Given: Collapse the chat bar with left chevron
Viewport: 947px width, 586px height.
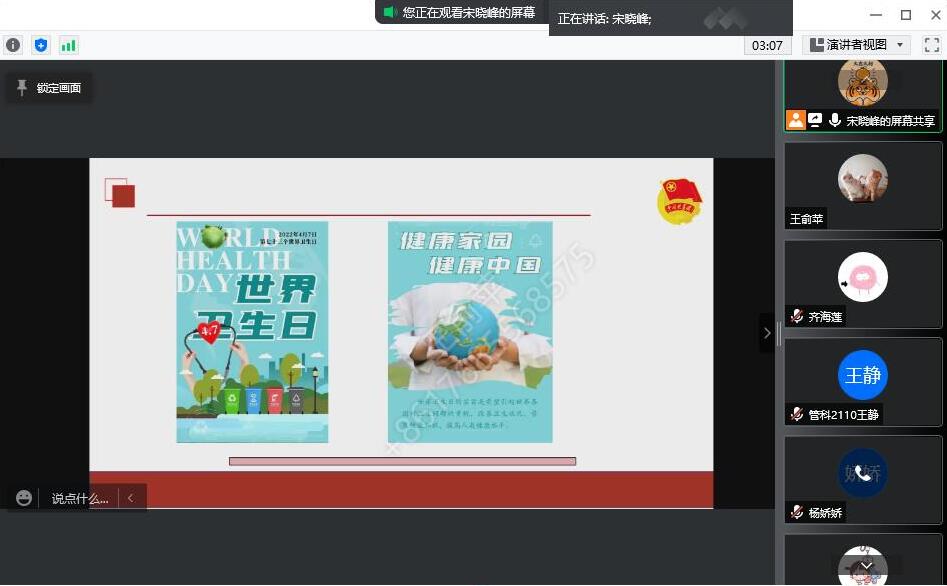Looking at the screenshot, I should pyautogui.click(x=130, y=498).
